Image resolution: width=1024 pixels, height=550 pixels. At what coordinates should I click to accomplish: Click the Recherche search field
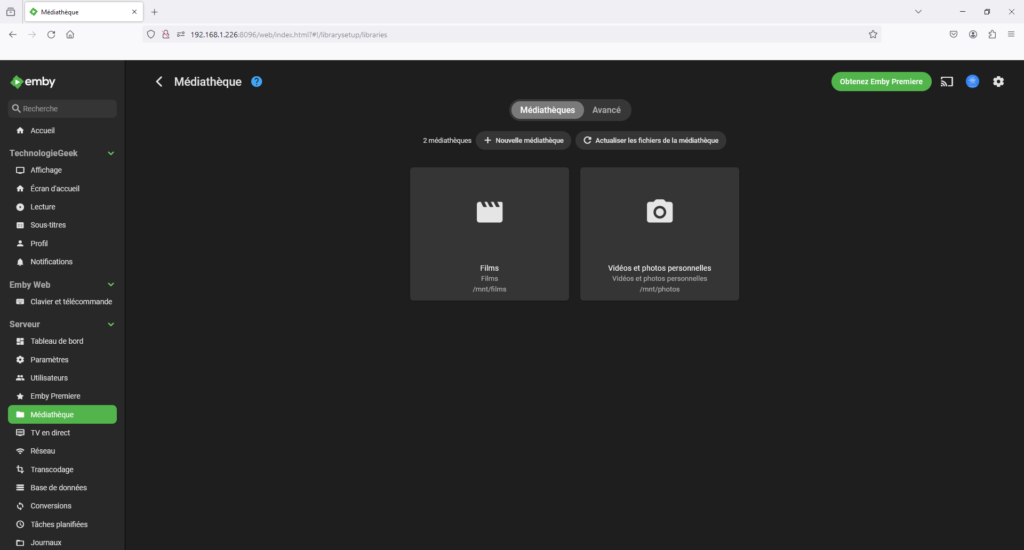click(x=65, y=109)
